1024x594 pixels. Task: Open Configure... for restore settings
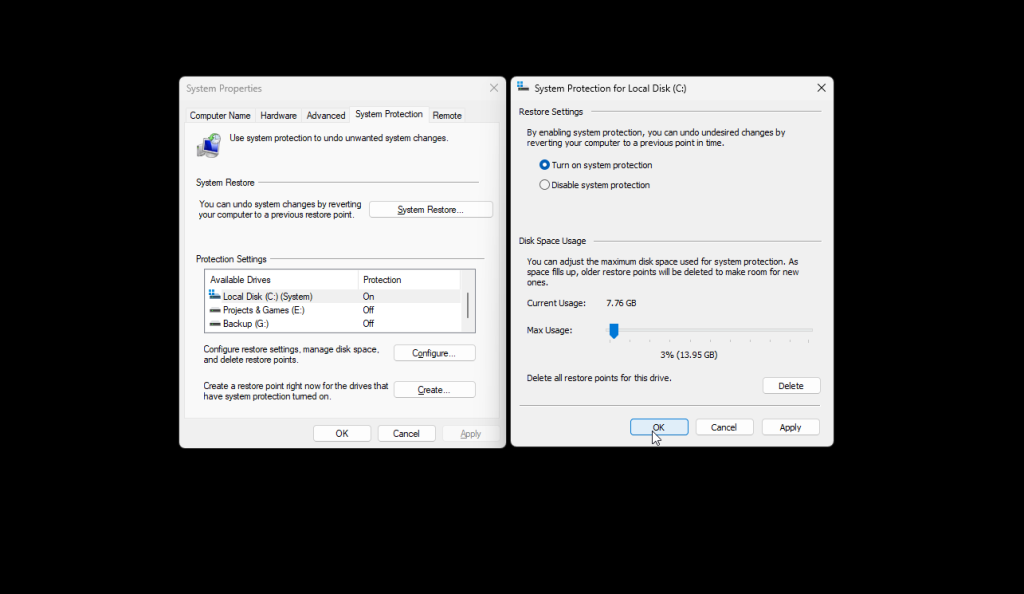[434, 353]
